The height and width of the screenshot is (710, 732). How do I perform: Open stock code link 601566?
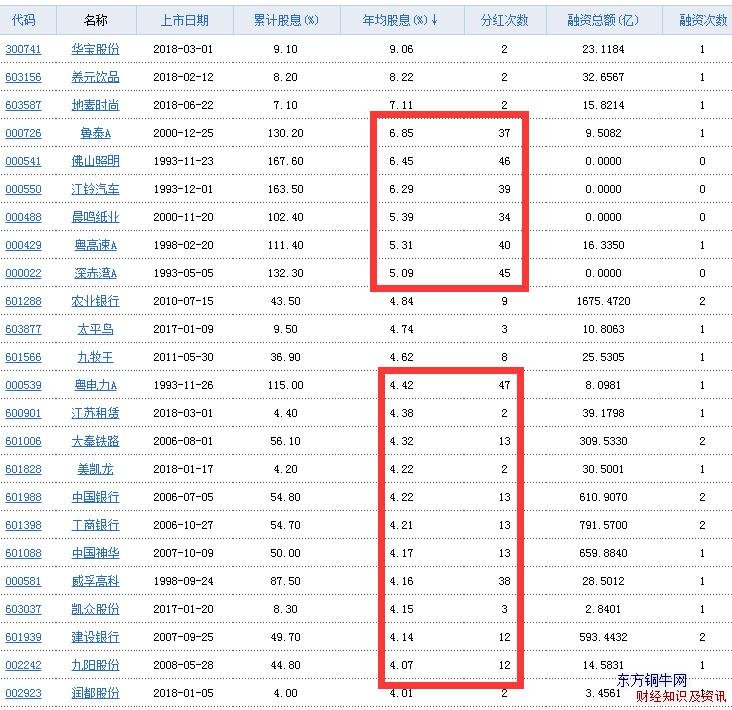pos(23,357)
